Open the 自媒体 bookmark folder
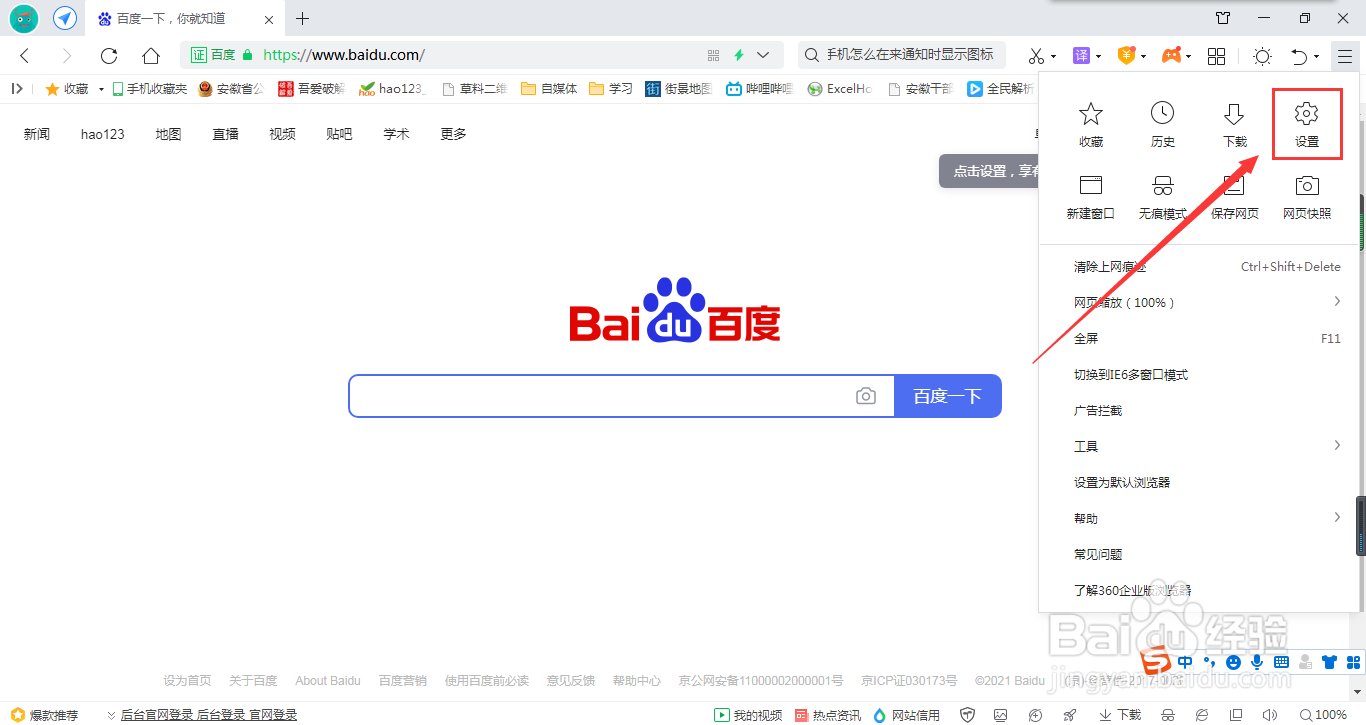The width and height of the screenshot is (1366, 725). coord(549,89)
